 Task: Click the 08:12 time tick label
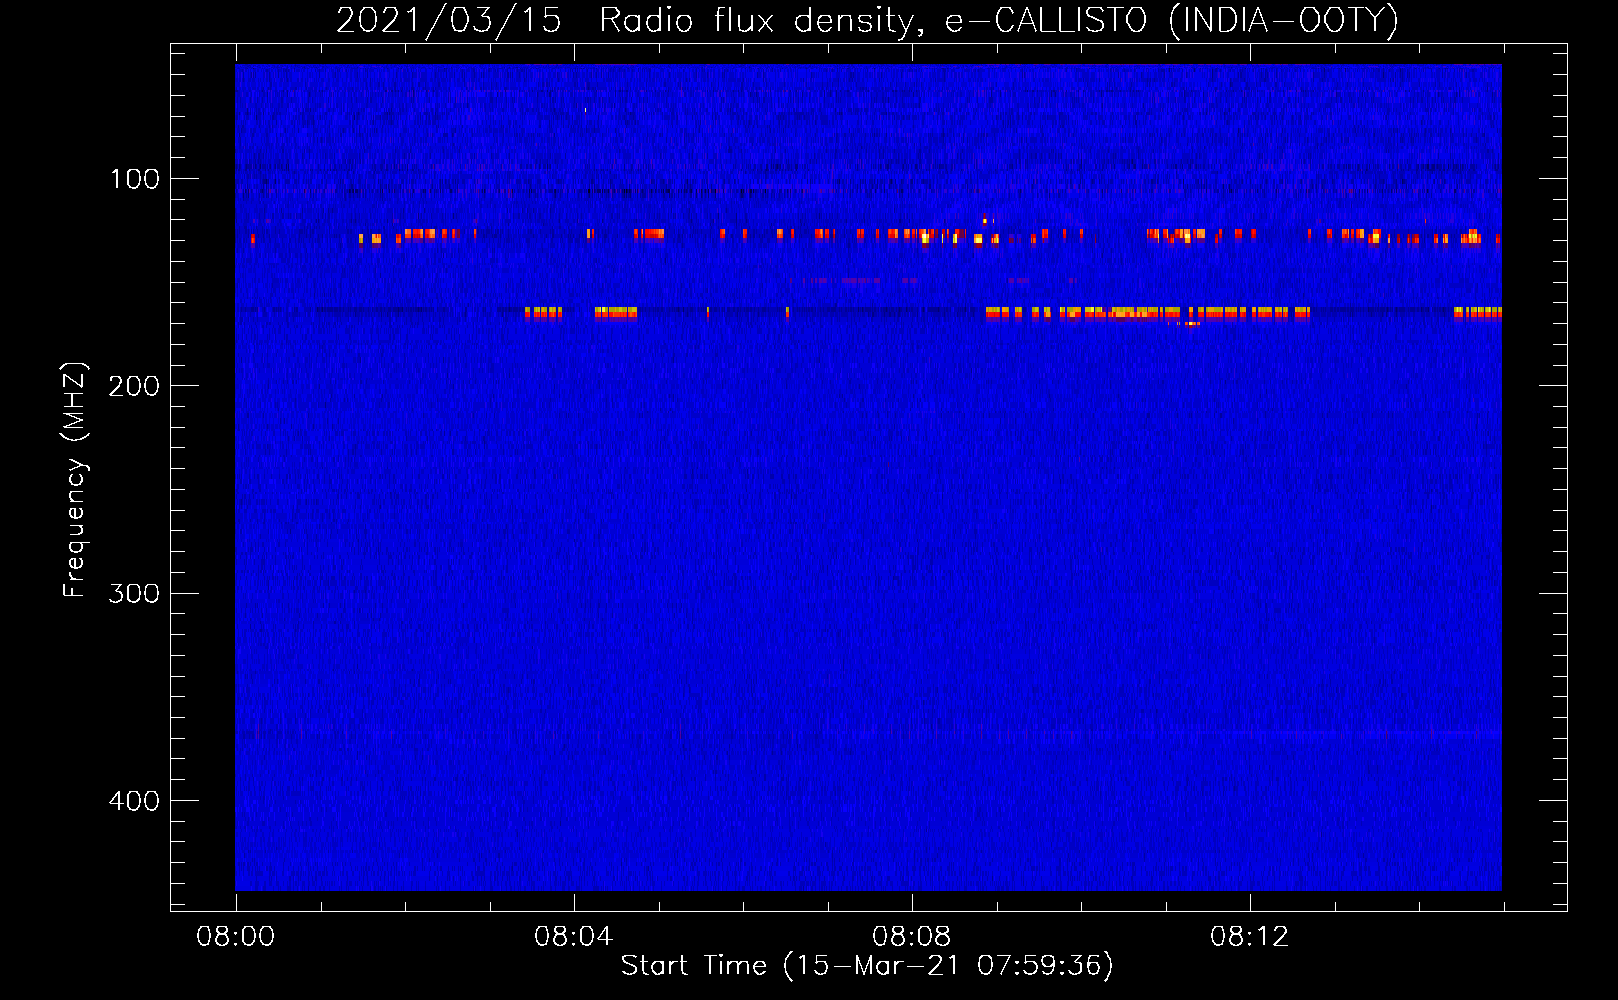point(1250,937)
